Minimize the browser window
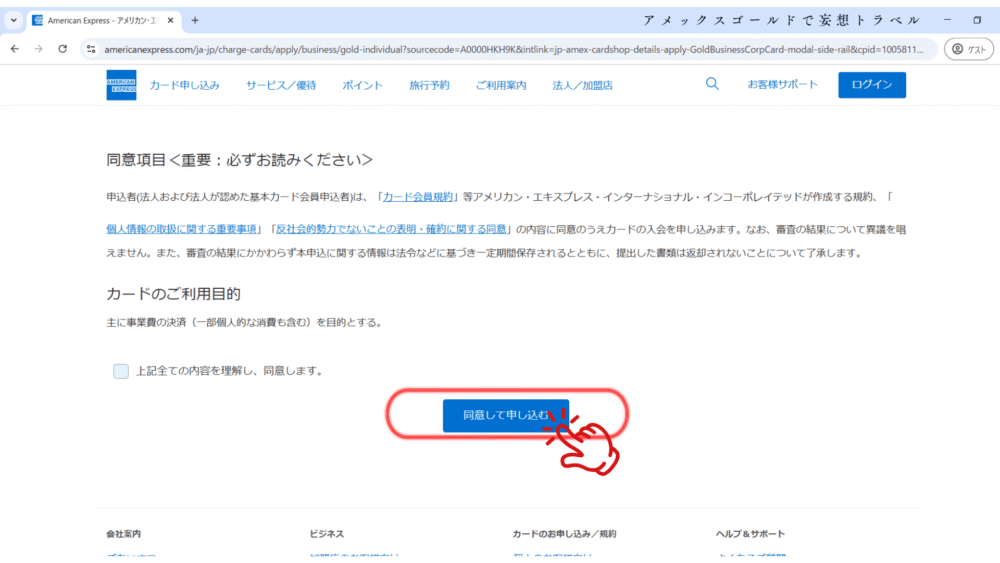The image size is (1000, 563). click(947, 20)
